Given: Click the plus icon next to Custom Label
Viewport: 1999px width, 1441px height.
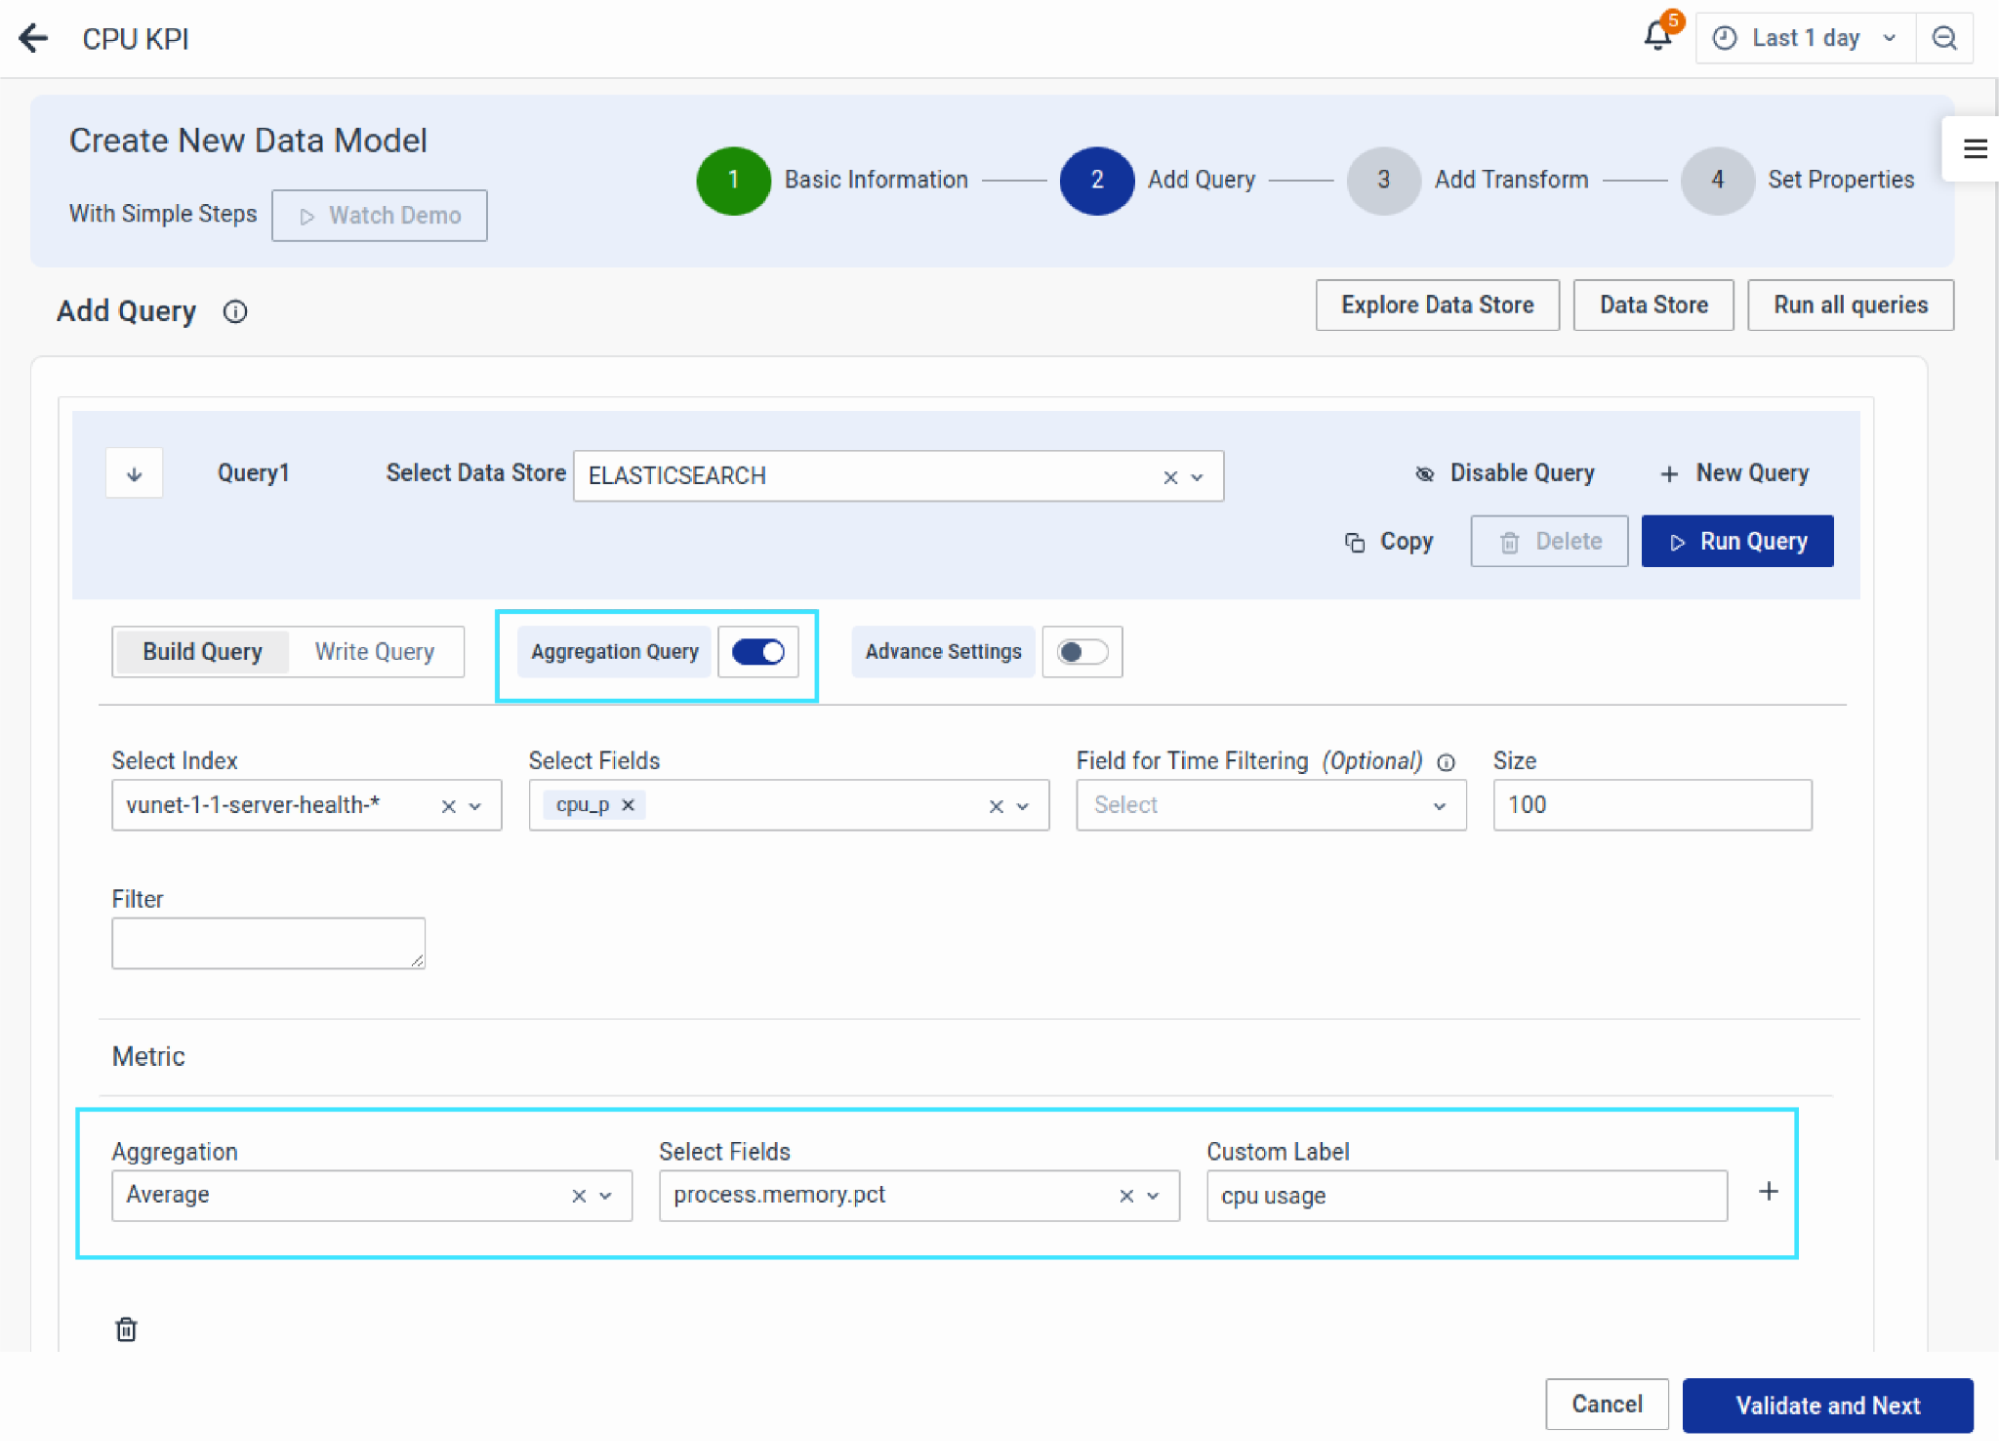Looking at the screenshot, I should (x=1768, y=1191).
